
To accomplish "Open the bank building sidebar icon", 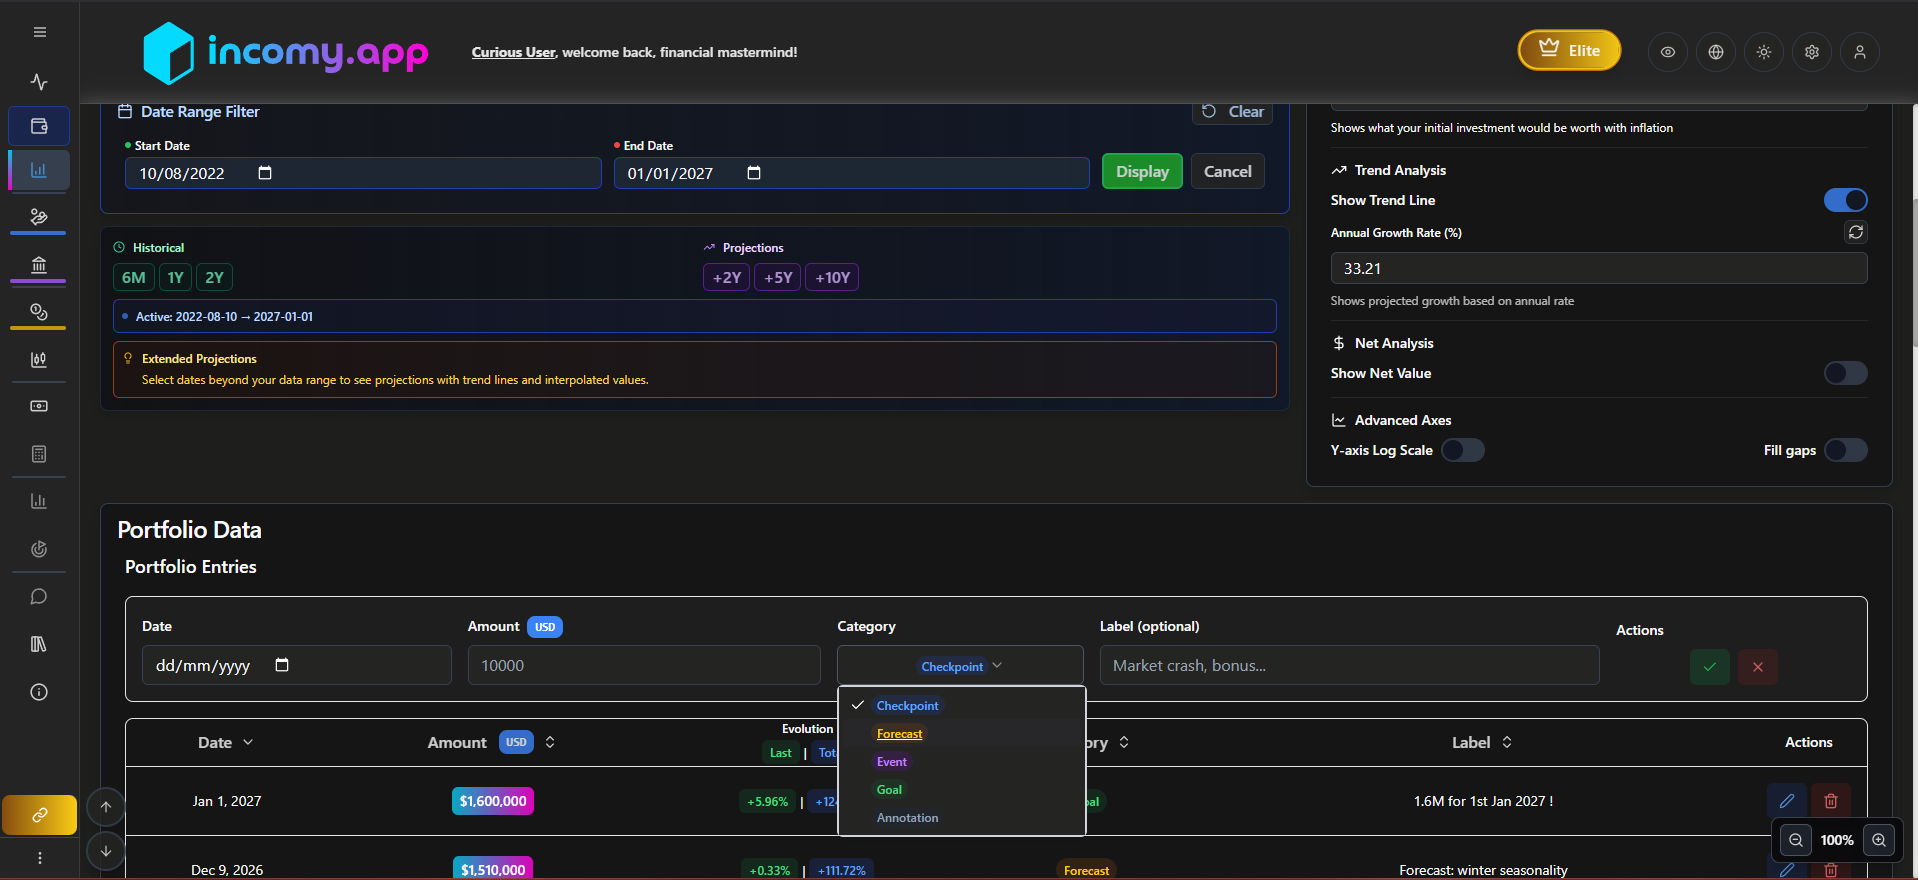I will 39,265.
